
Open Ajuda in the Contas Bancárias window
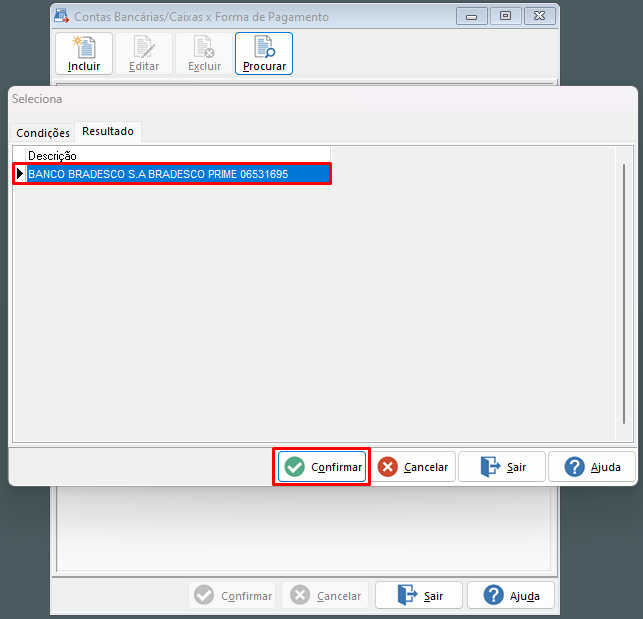click(511, 595)
